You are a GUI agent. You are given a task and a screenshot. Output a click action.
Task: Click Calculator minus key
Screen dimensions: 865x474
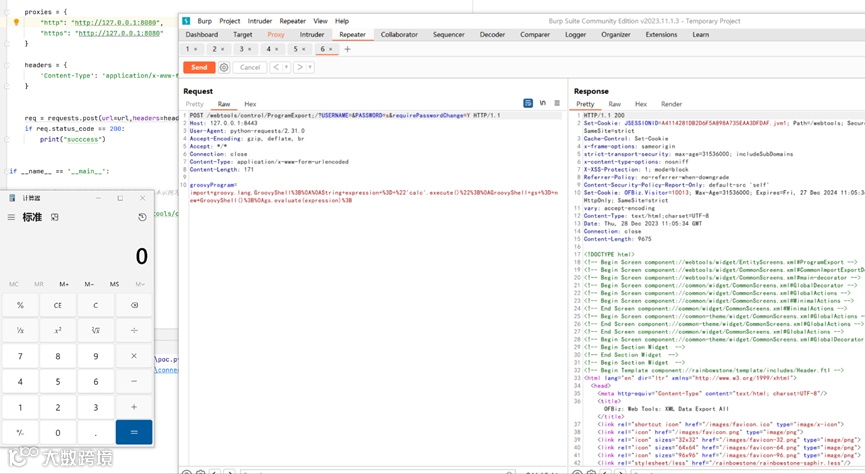click(134, 381)
